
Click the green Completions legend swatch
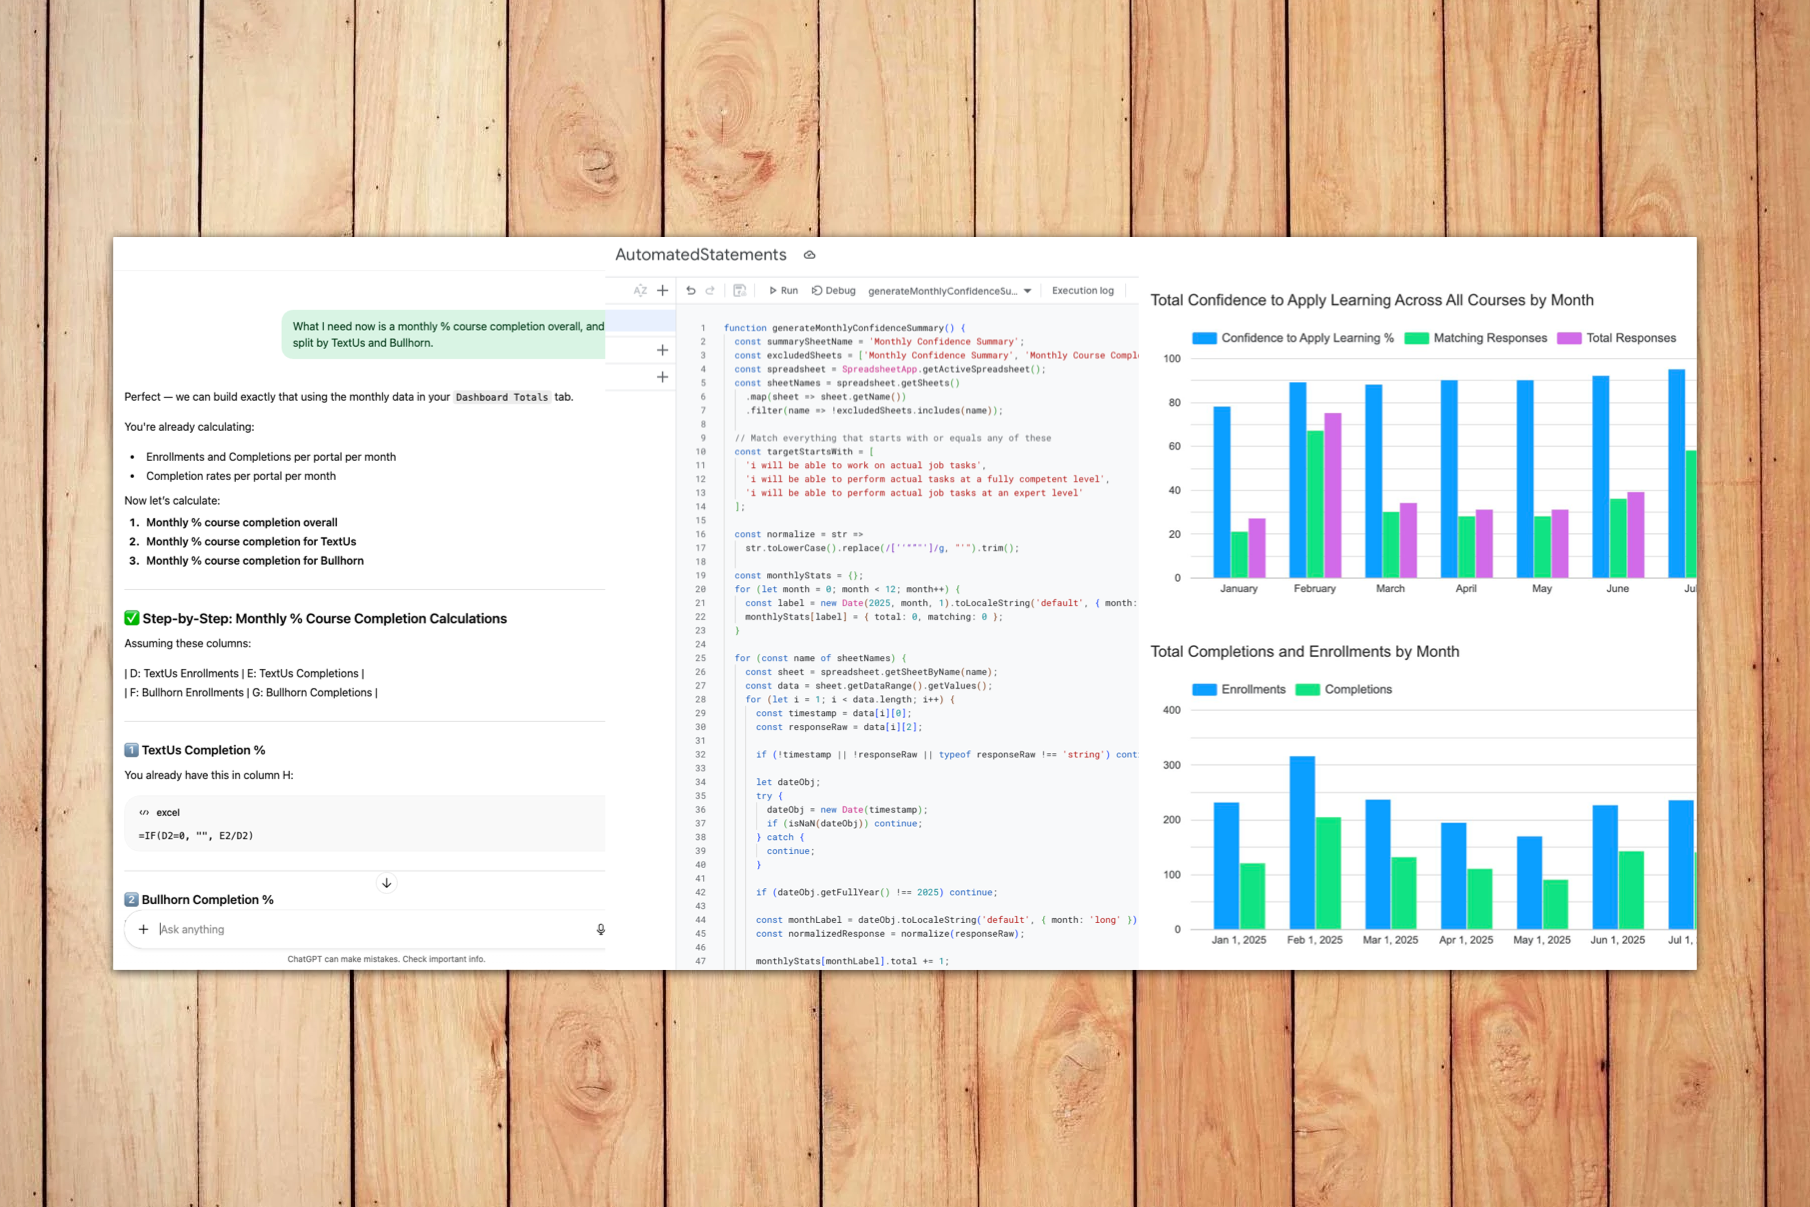(x=1307, y=689)
